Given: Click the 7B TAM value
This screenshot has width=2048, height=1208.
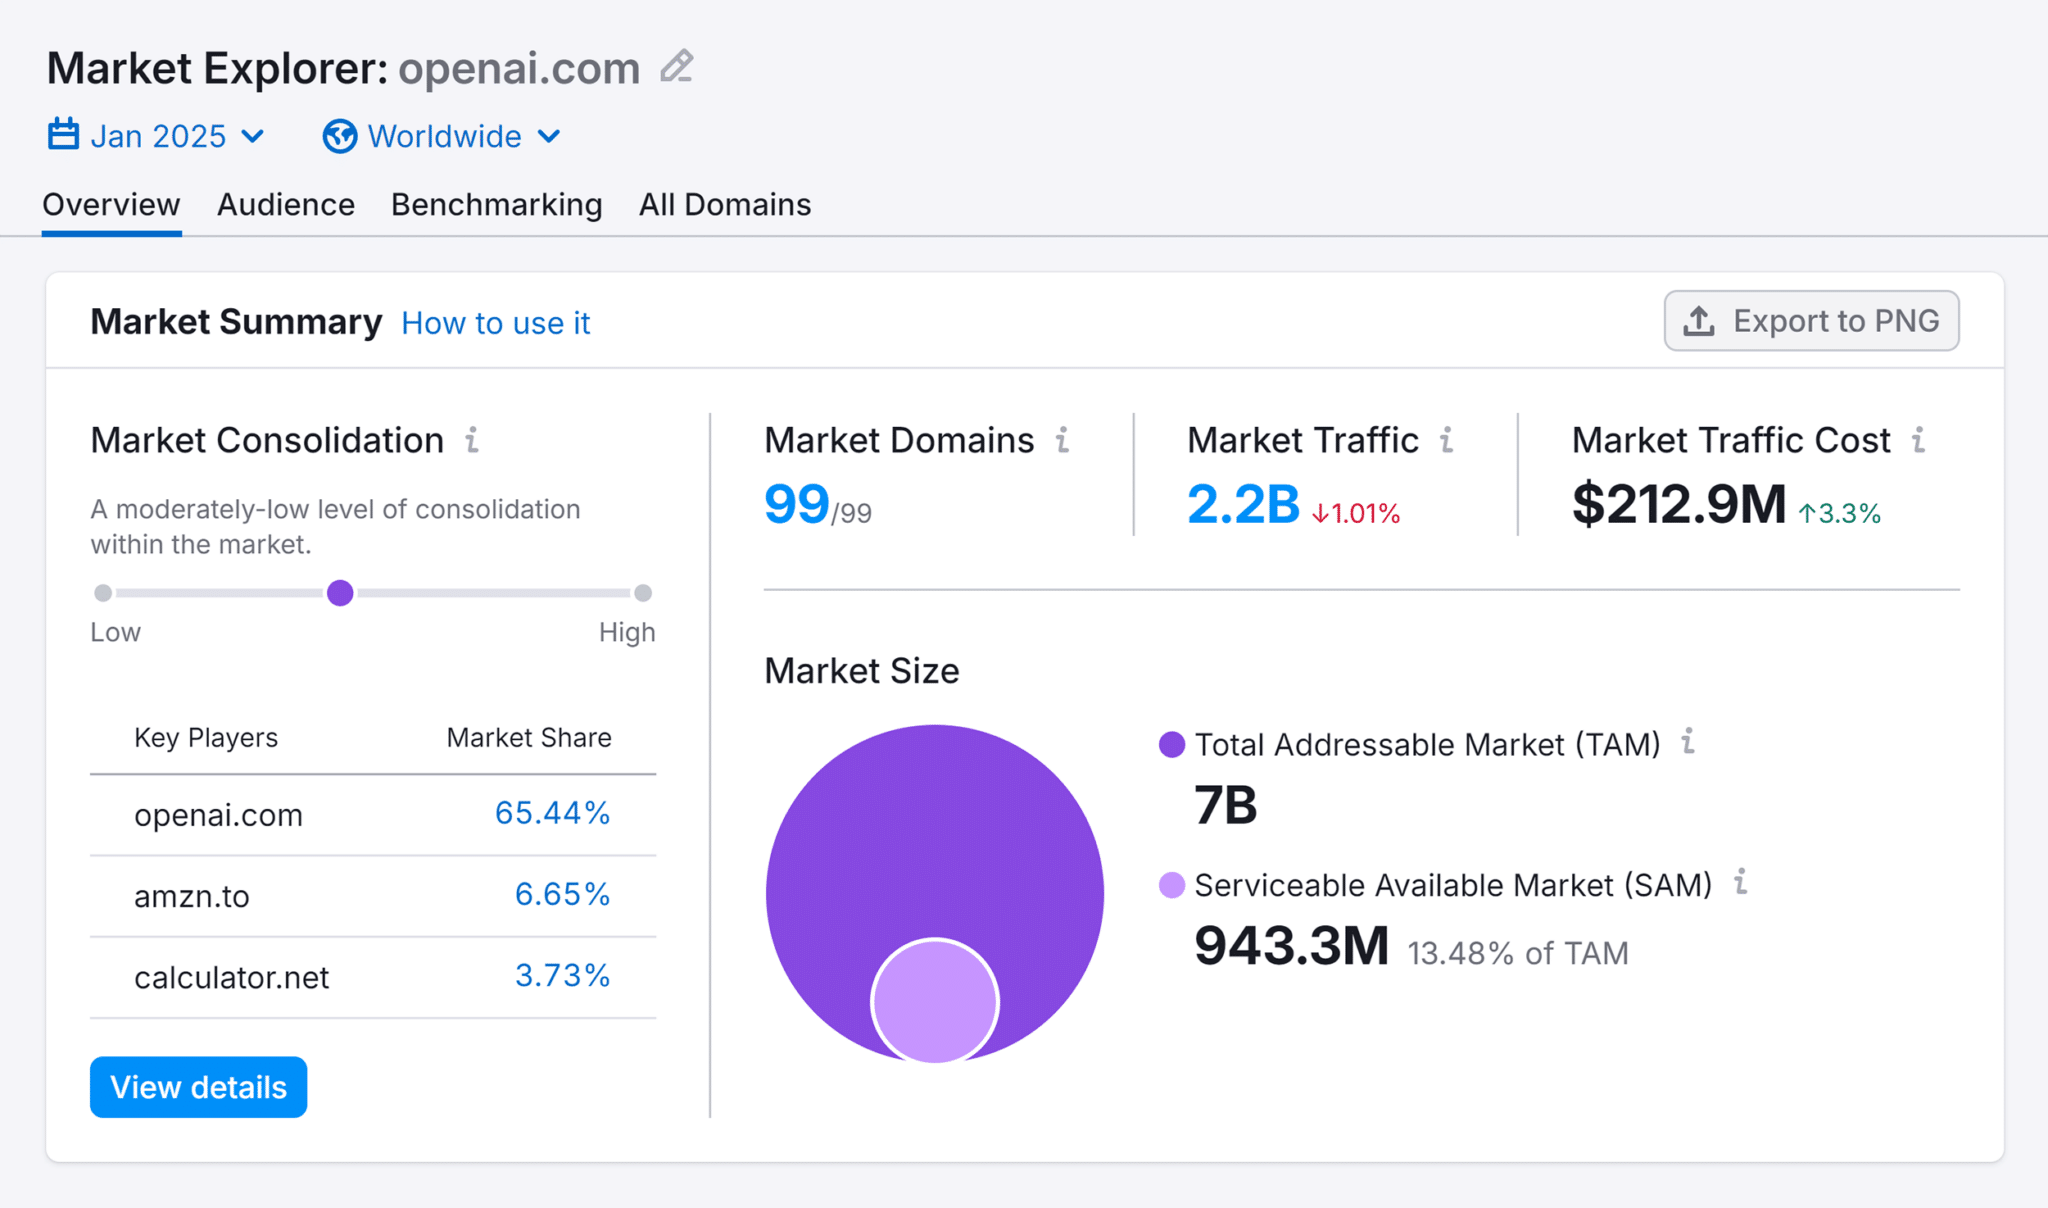Looking at the screenshot, I should [x=1225, y=806].
